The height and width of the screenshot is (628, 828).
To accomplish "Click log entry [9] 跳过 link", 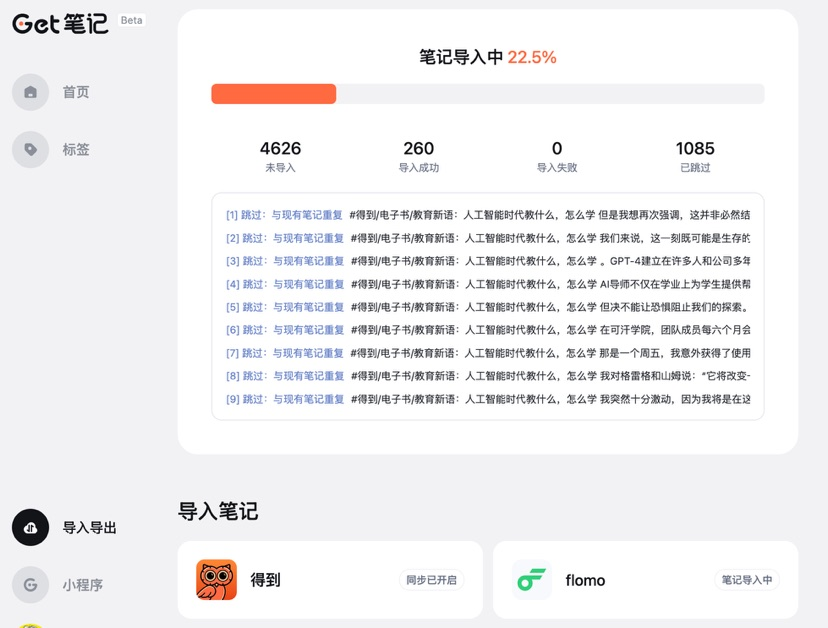I will click(x=284, y=399).
